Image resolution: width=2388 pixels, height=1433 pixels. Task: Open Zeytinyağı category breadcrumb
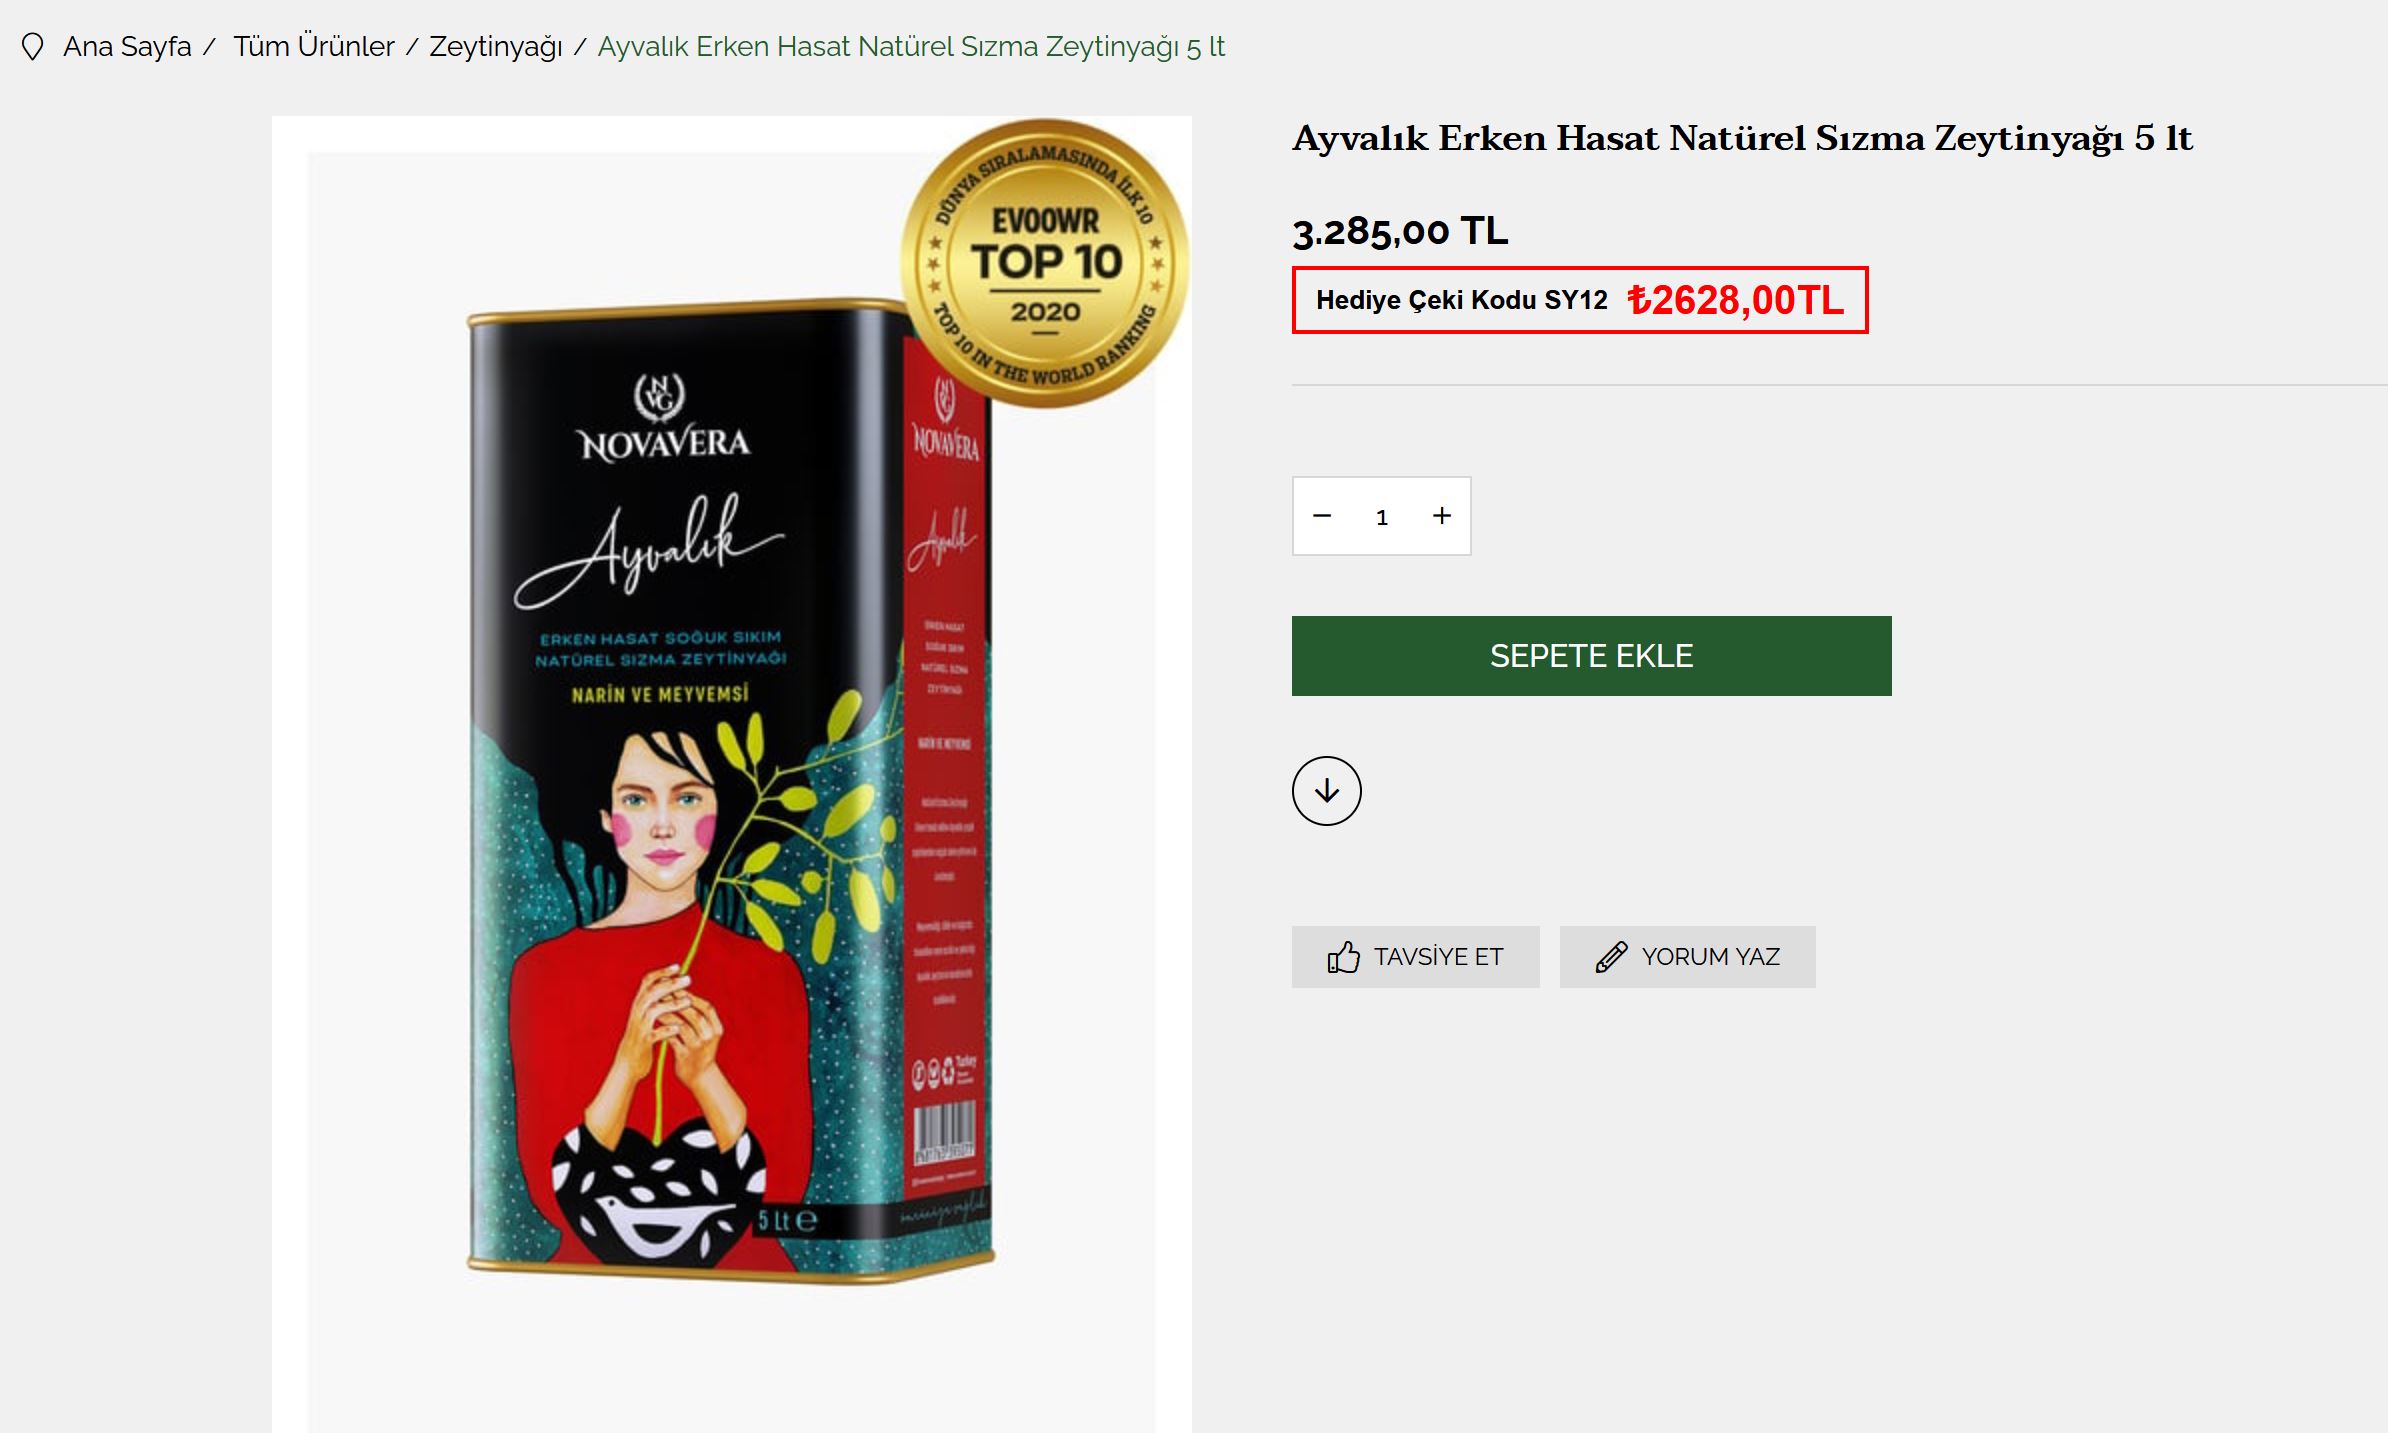pyautogui.click(x=496, y=47)
